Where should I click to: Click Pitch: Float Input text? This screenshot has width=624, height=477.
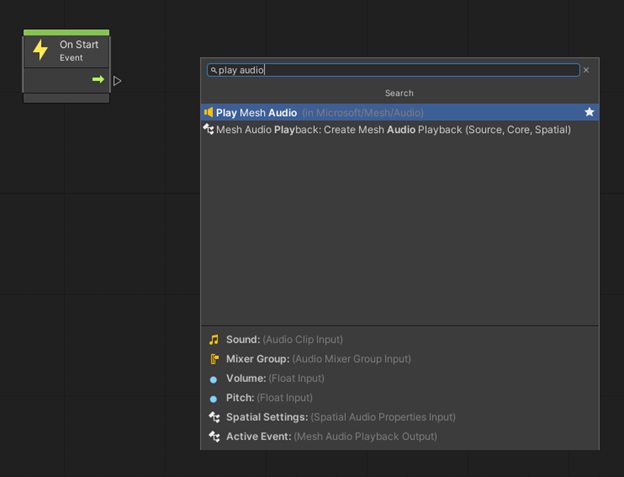click(269, 398)
